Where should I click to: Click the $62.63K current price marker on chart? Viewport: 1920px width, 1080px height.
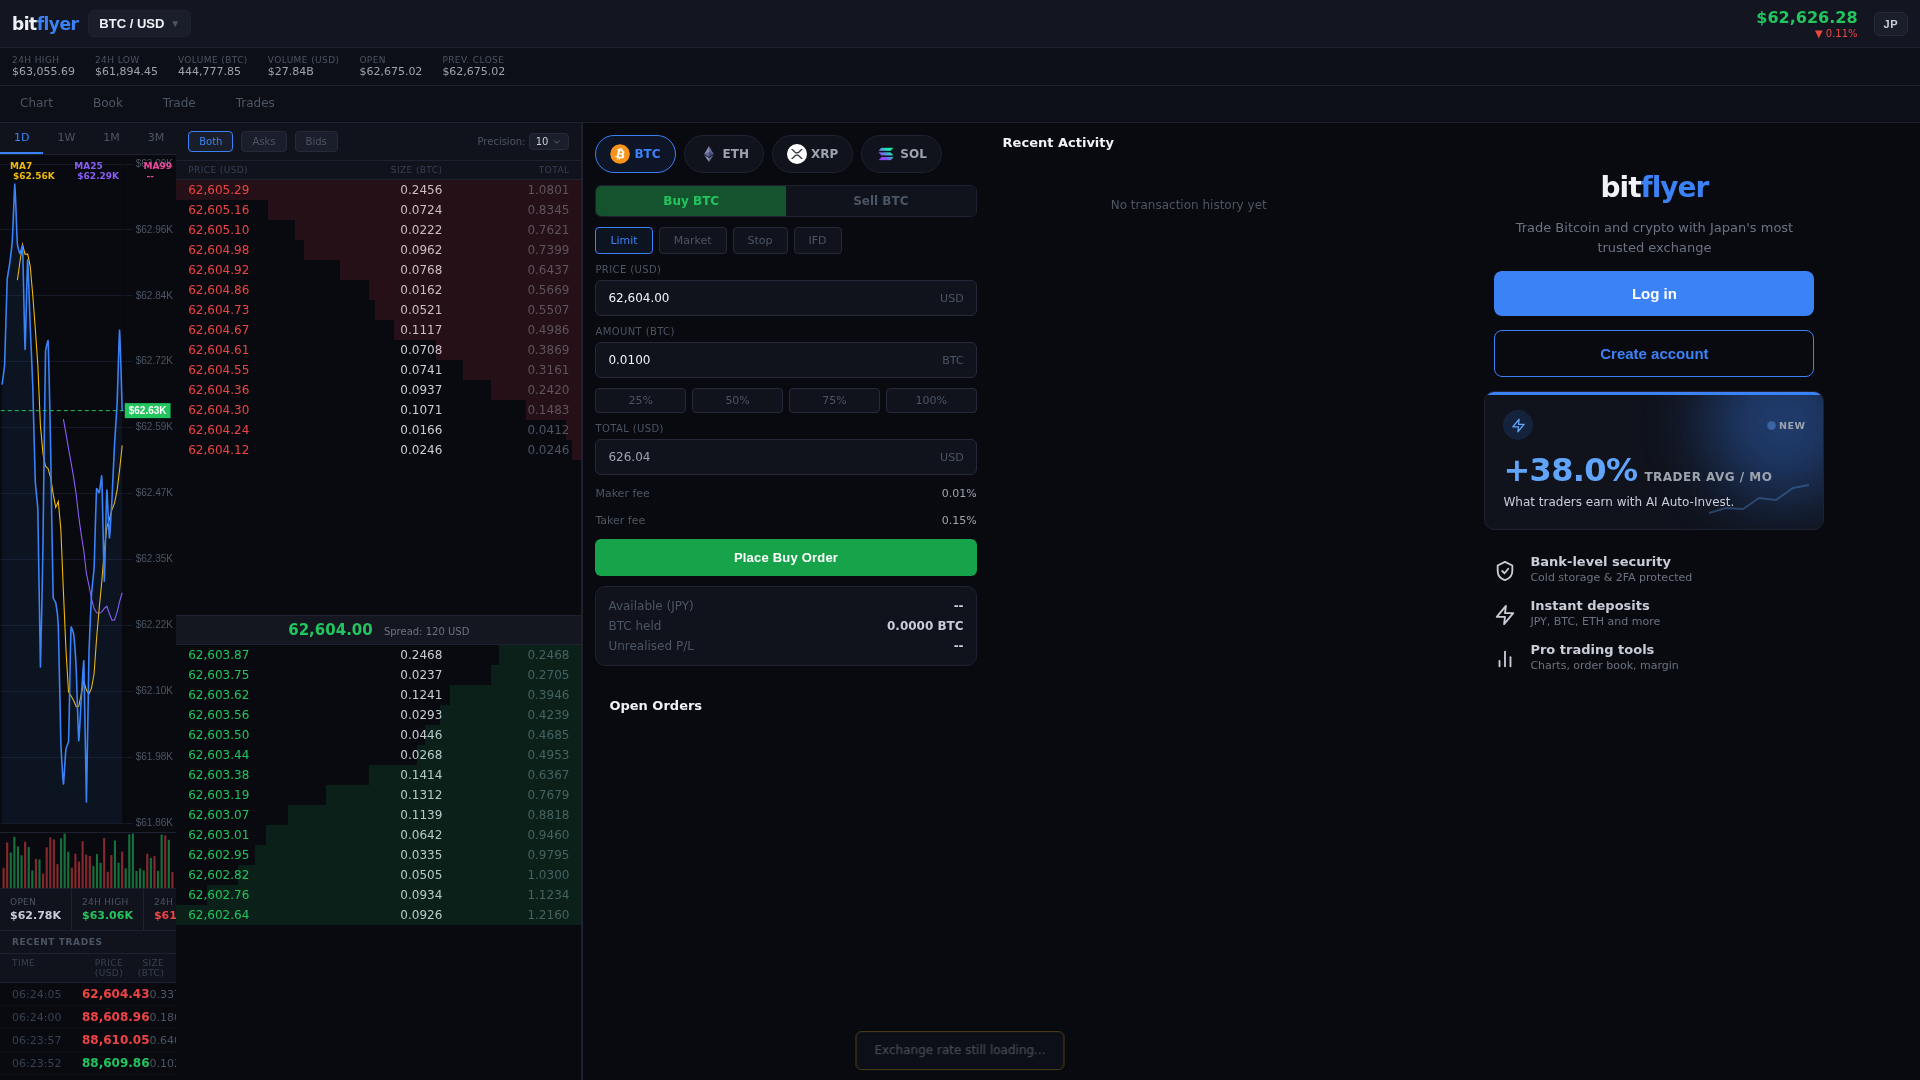[x=147, y=411]
